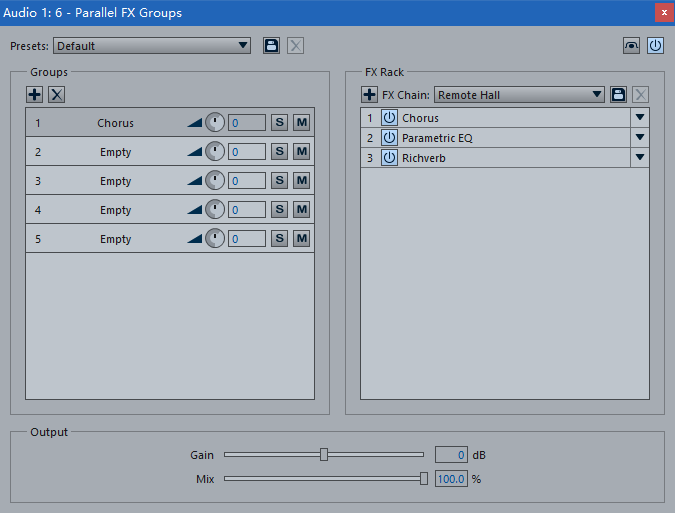Save the Remote Hall FX chain

pyautogui.click(x=618, y=95)
